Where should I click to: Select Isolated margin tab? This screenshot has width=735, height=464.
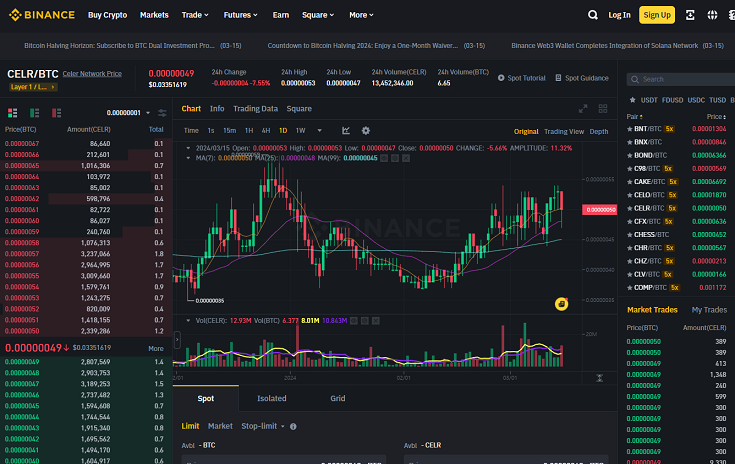(271, 398)
